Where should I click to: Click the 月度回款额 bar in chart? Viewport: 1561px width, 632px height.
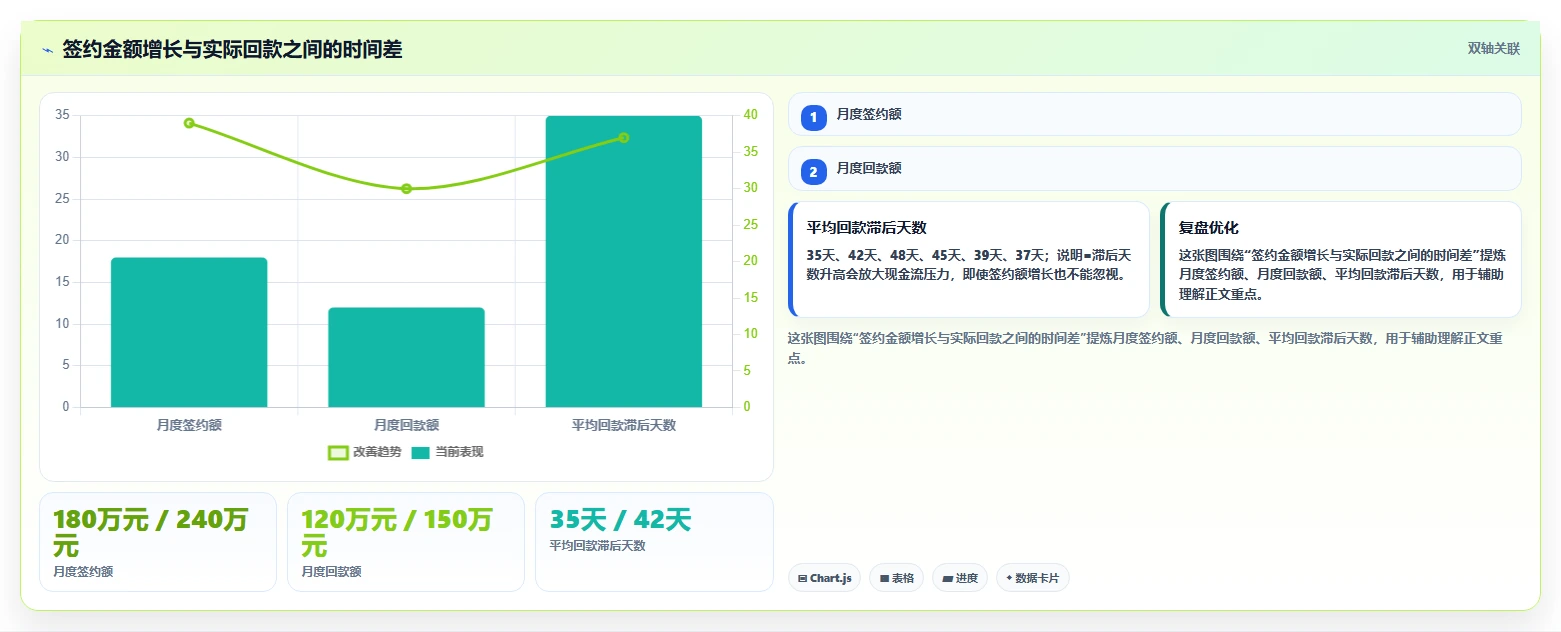pyautogui.click(x=406, y=357)
